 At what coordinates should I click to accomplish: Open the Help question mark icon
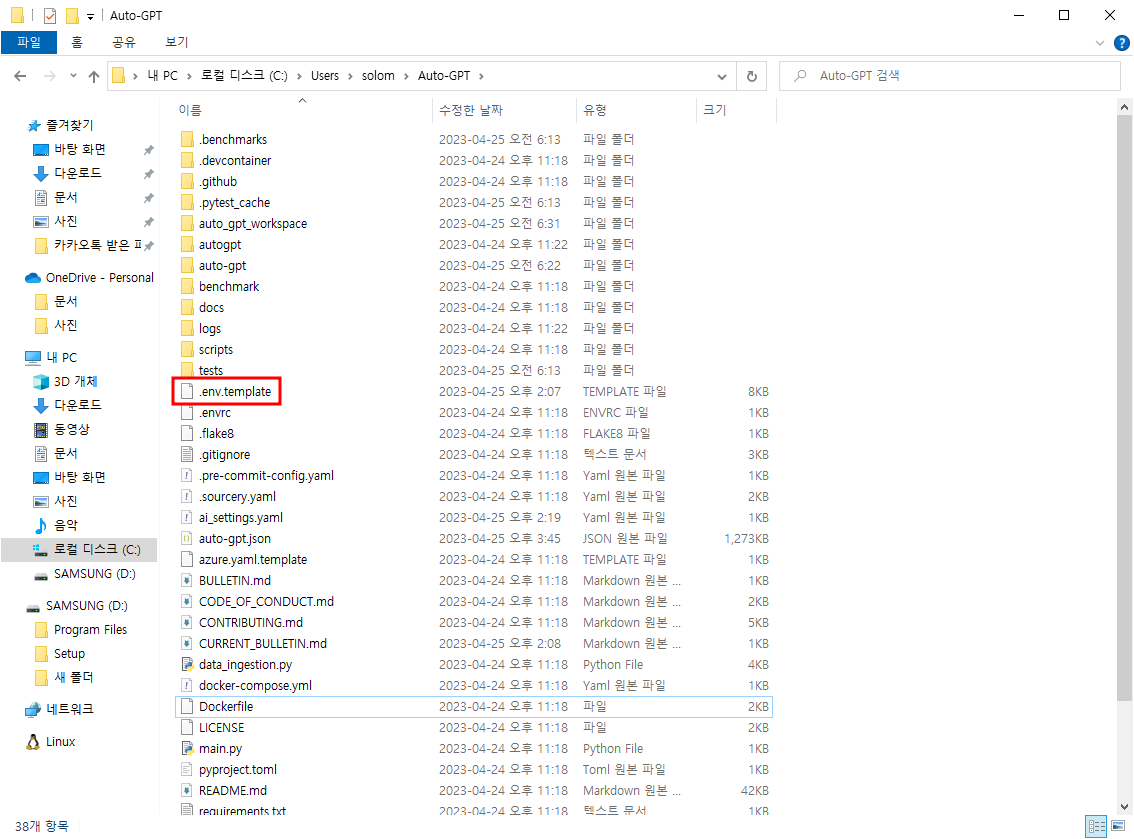(x=1122, y=43)
